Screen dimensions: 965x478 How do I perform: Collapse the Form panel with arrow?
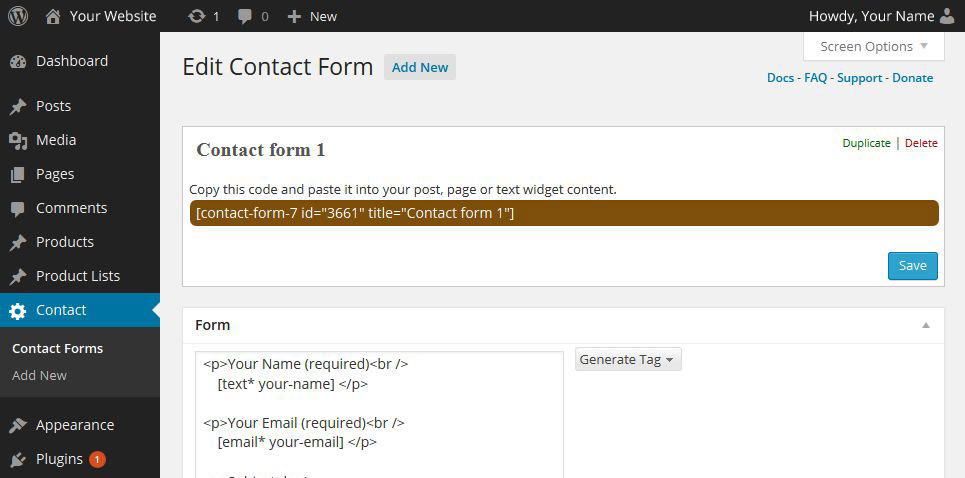click(x=926, y=325)
